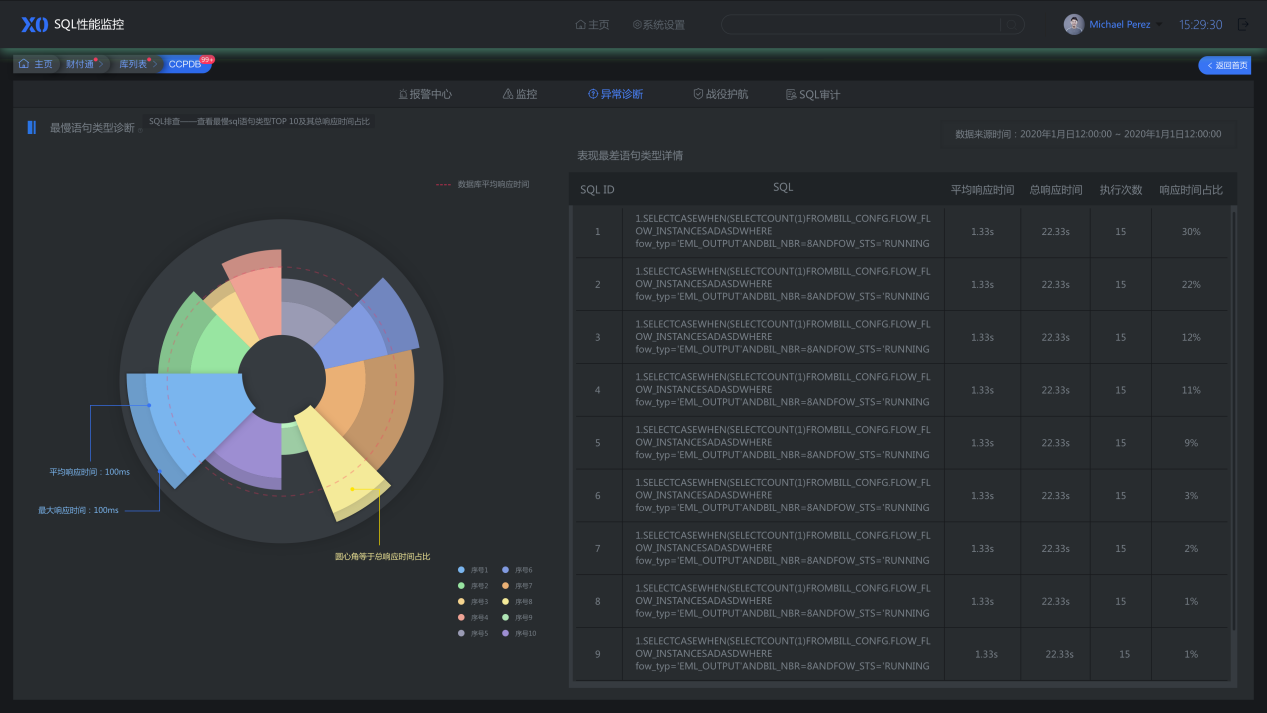Click into the top search input field

pyautogui.click(x=862, y=25)
